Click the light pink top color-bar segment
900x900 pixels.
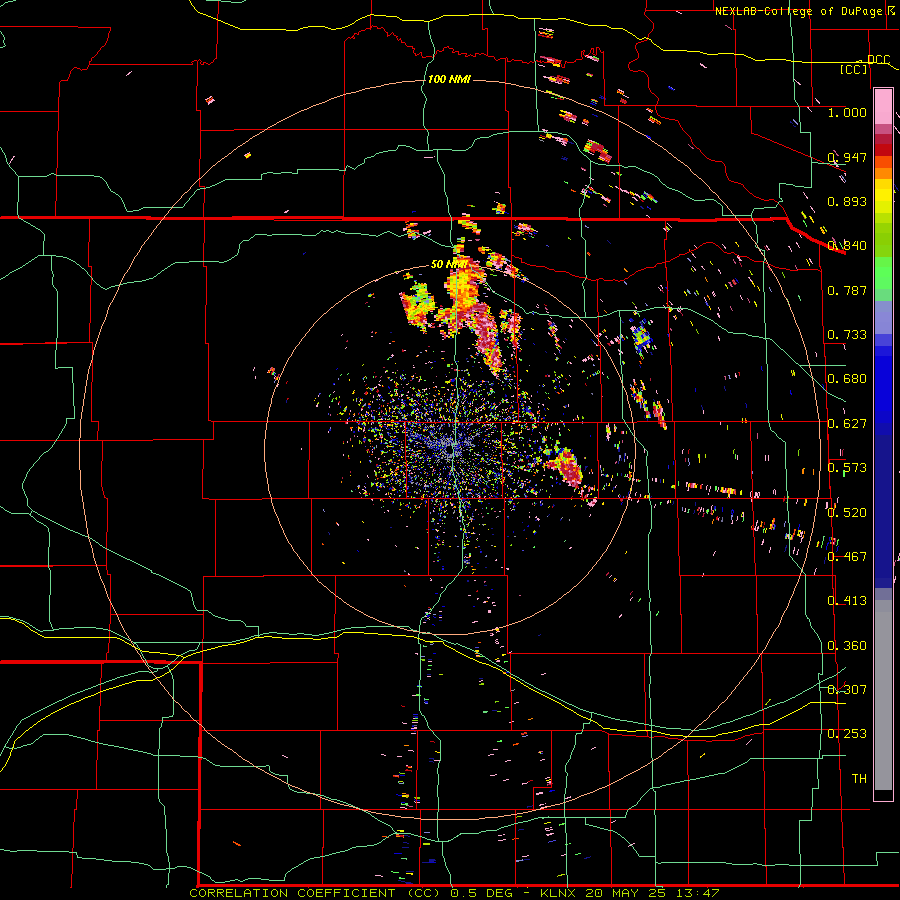(x=883, y=107)
